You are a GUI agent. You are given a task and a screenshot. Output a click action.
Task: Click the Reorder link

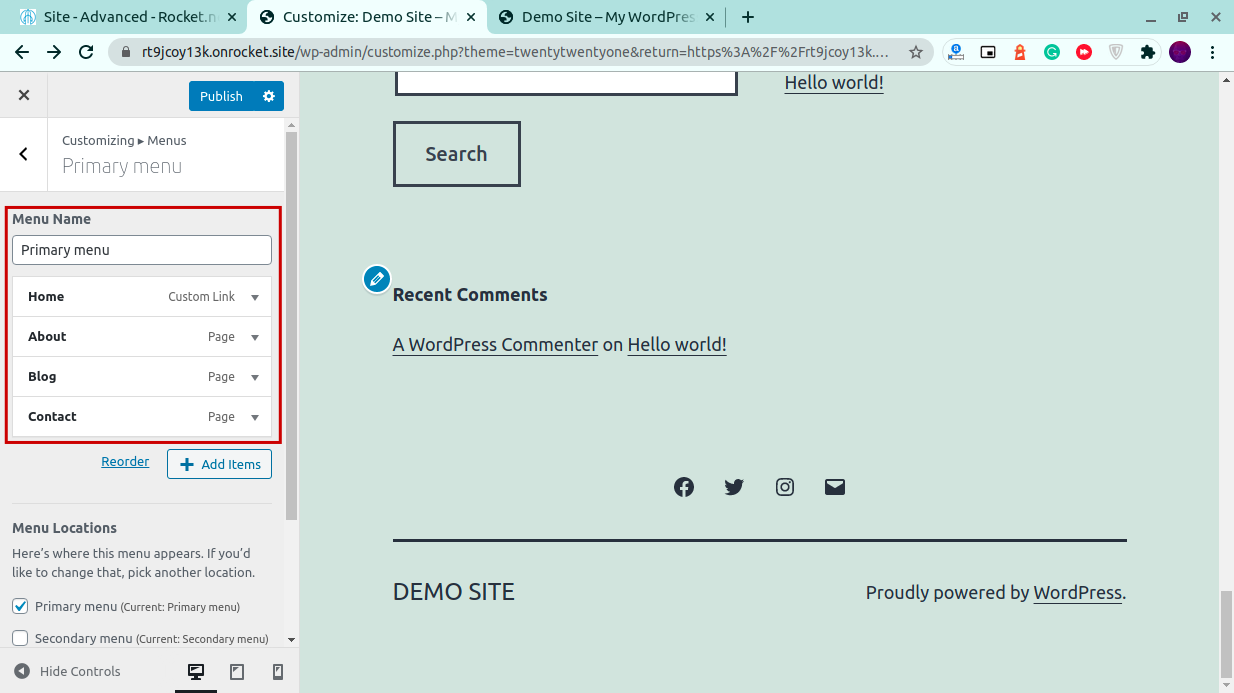click(x=125, y=462)
